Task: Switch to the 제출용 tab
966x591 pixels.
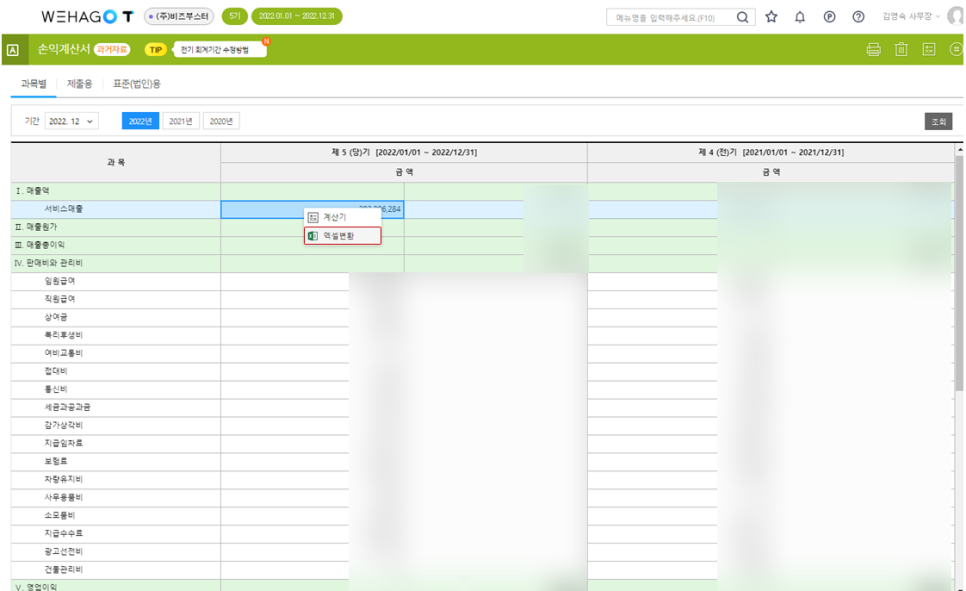Action: 79,84
